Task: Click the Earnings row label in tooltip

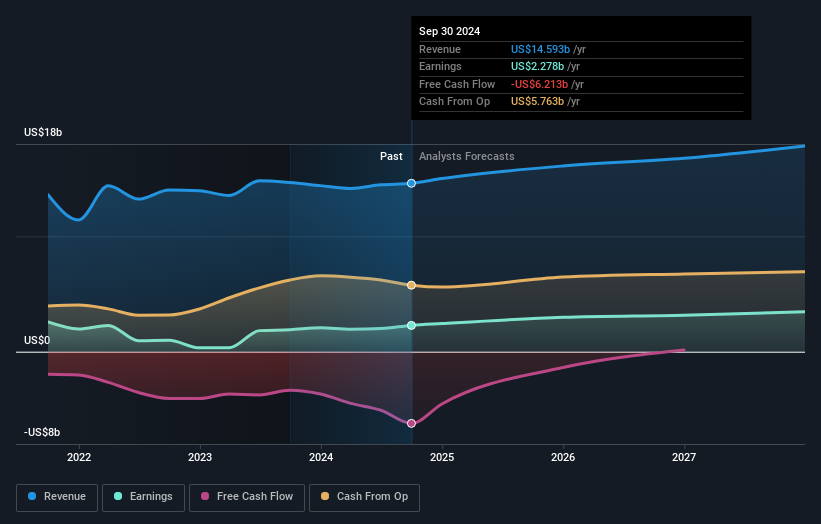Action: (440, 66)
